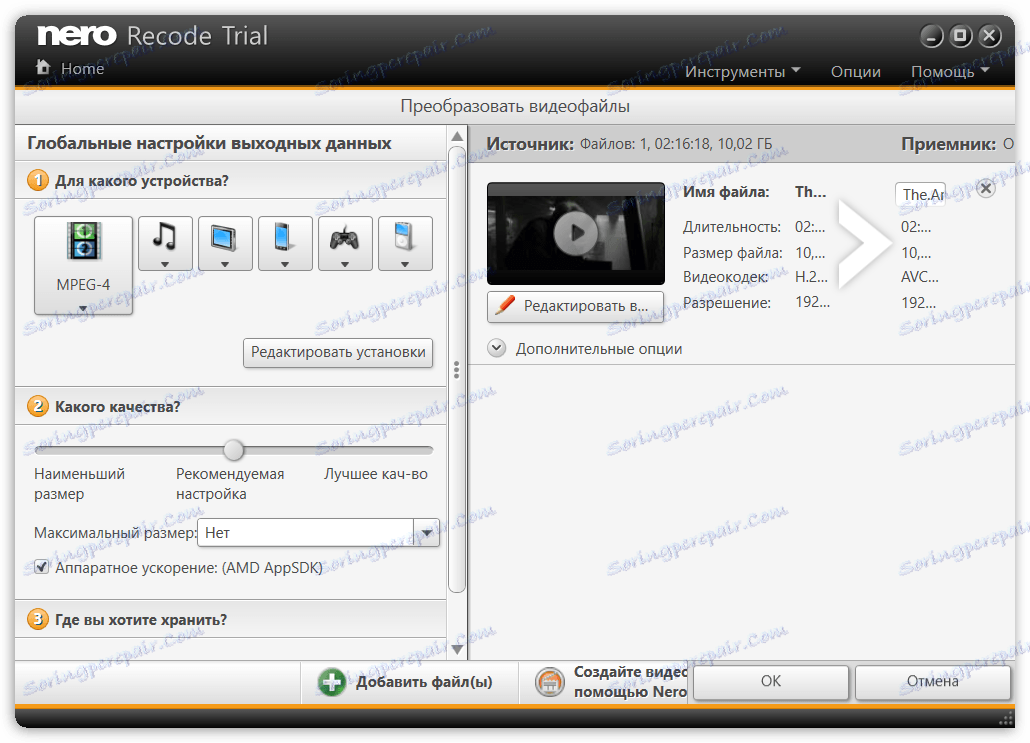Select the gamepad console device icon
Screen dimensions: 1030x743
pyautogui.click(x=344, y=238)
